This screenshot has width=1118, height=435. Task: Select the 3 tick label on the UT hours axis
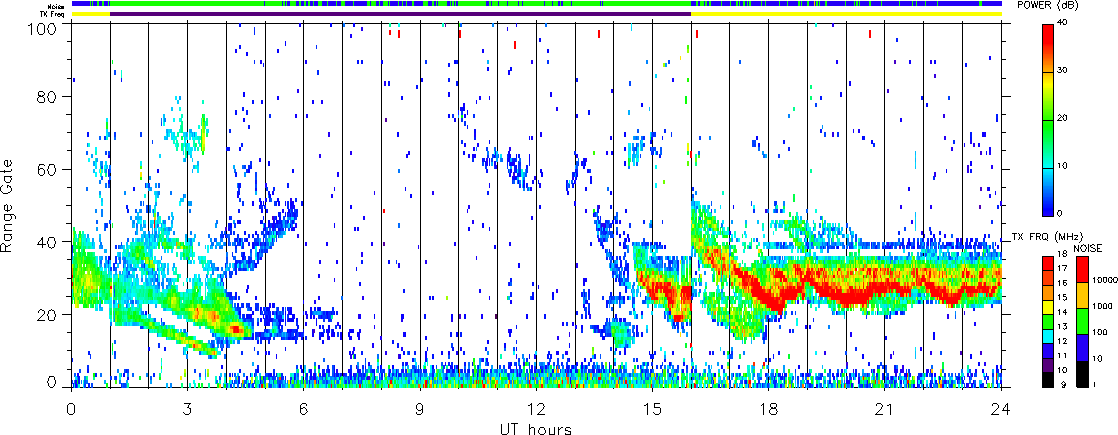click(188, 409)
